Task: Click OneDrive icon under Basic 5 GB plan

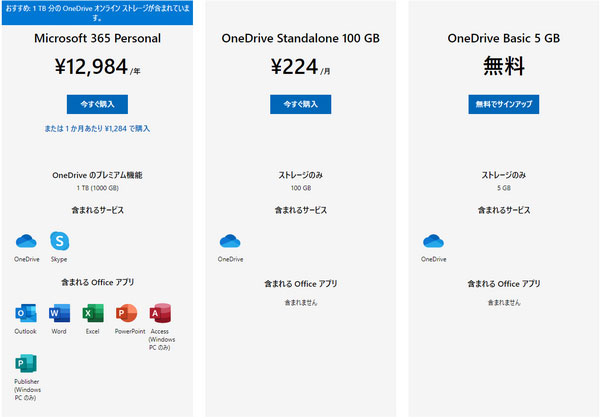Action: tap(433, 241)
